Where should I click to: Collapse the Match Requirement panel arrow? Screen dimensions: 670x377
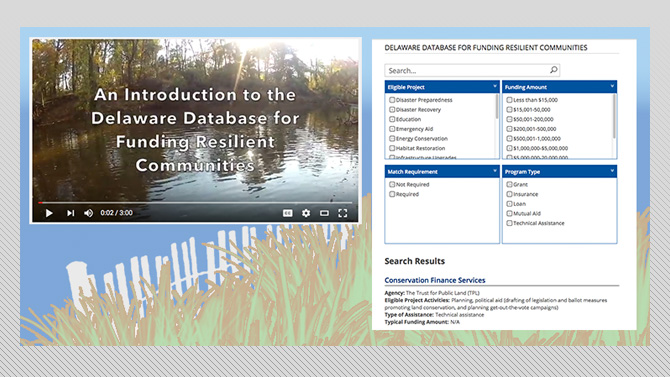[x=495, y=171]
